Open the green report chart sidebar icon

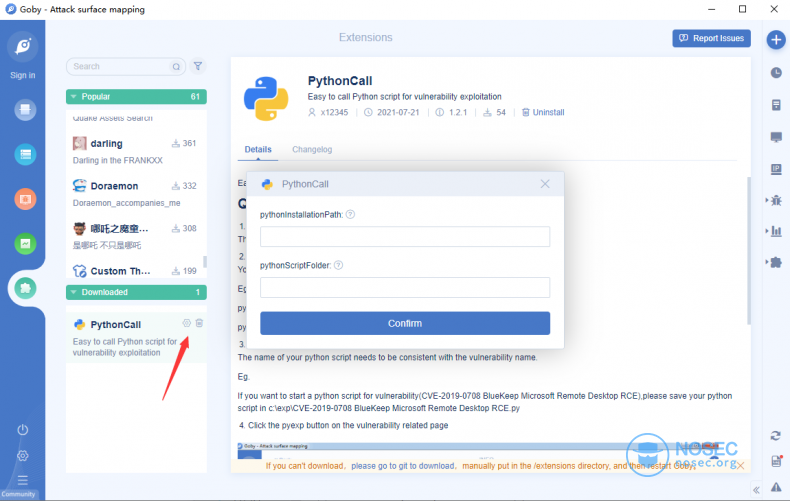pyautogui.click(x=25, y=244)
